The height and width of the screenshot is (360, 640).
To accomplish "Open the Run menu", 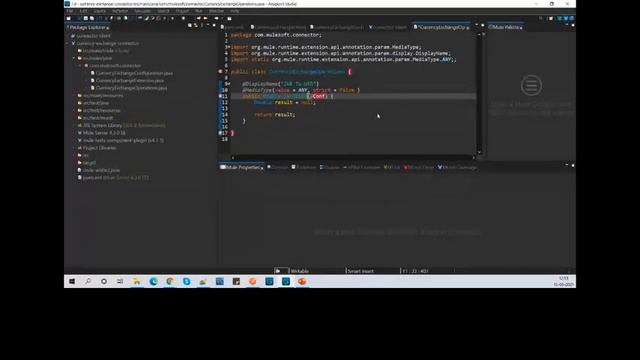I will point(198,11).
